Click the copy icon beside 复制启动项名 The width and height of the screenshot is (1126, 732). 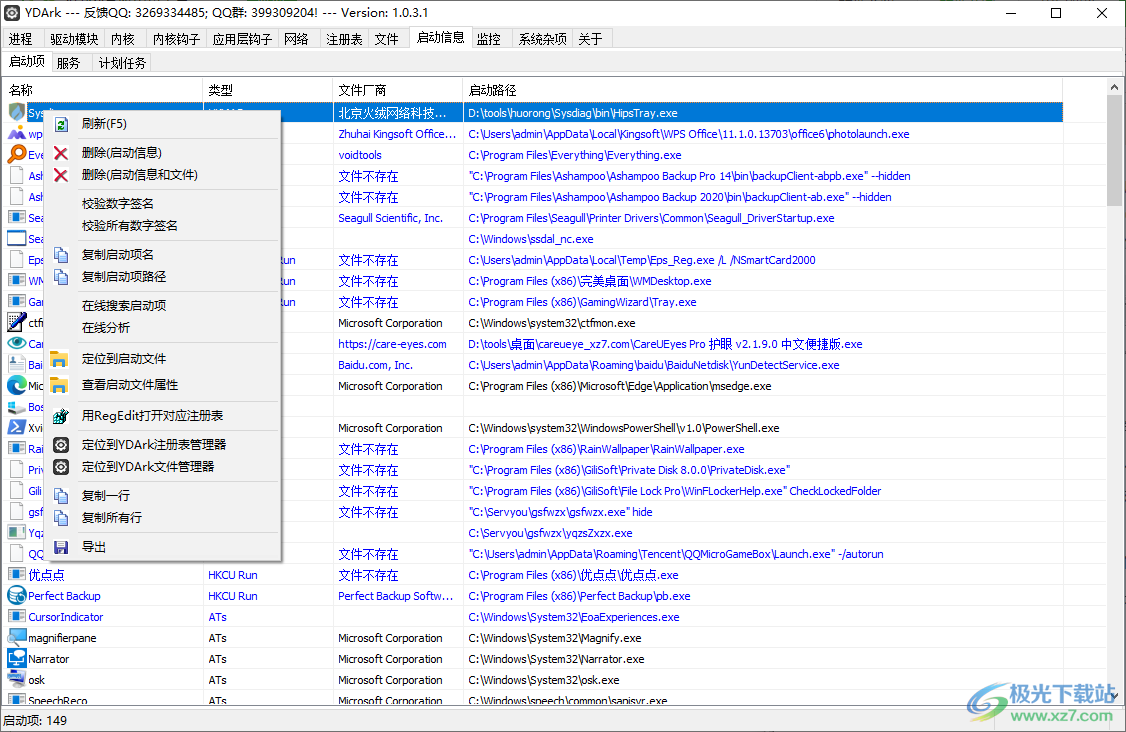(61, 255)
